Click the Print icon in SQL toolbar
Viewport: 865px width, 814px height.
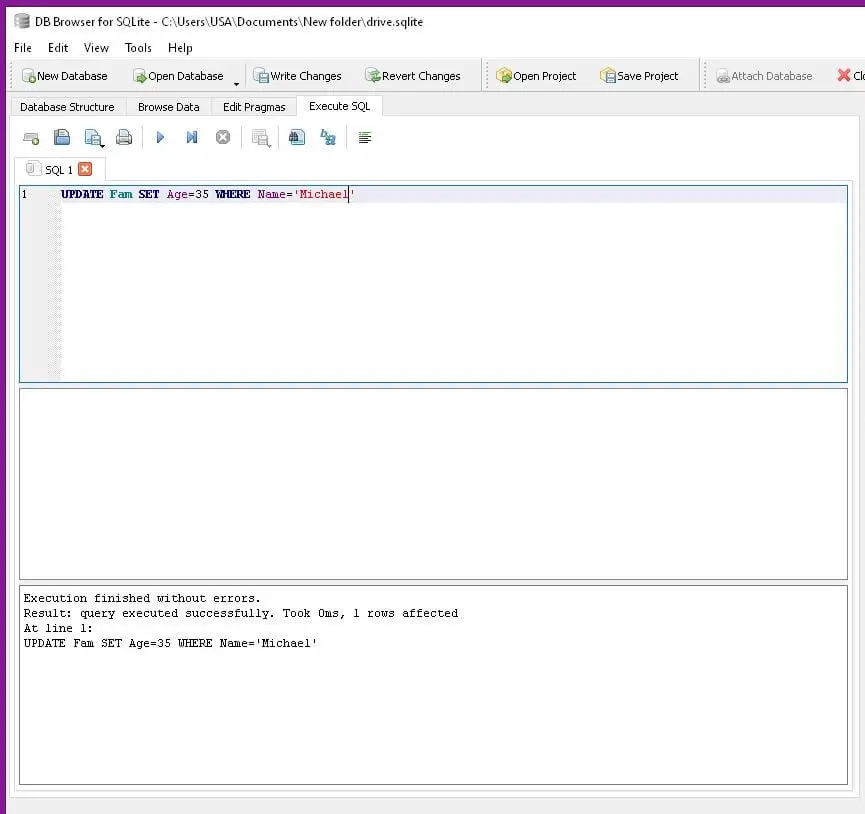[x=124, y=137]
